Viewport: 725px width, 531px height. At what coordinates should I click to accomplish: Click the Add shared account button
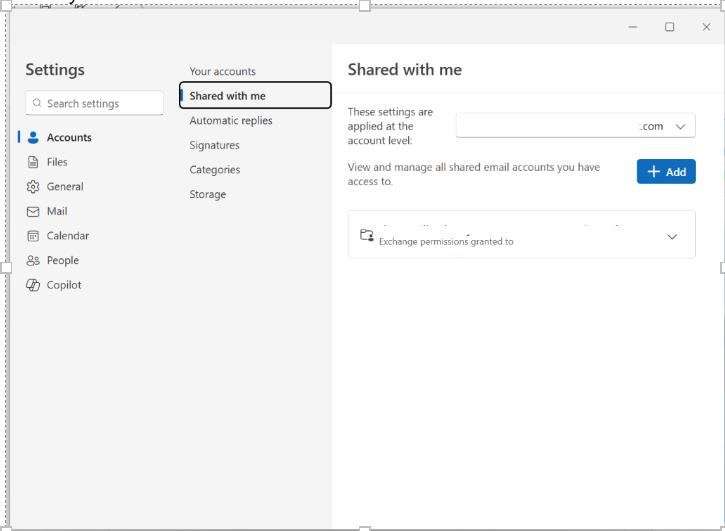(666, 172)
